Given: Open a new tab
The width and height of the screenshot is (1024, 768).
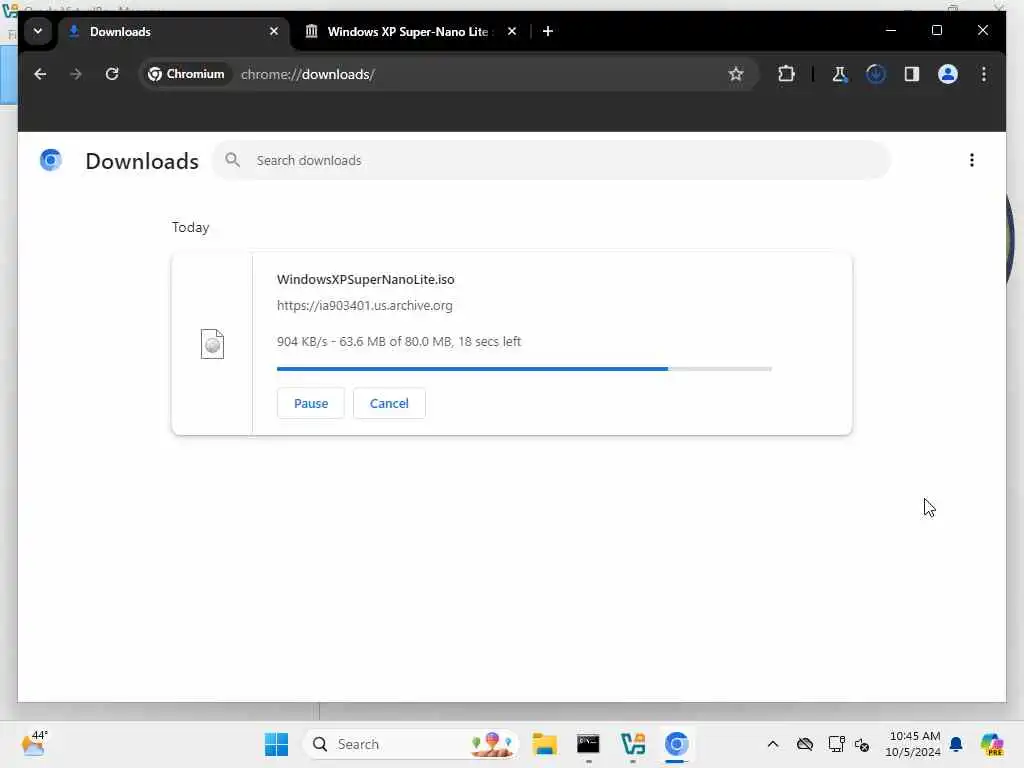Looking at the screenshot, I should tap(548, 31).
